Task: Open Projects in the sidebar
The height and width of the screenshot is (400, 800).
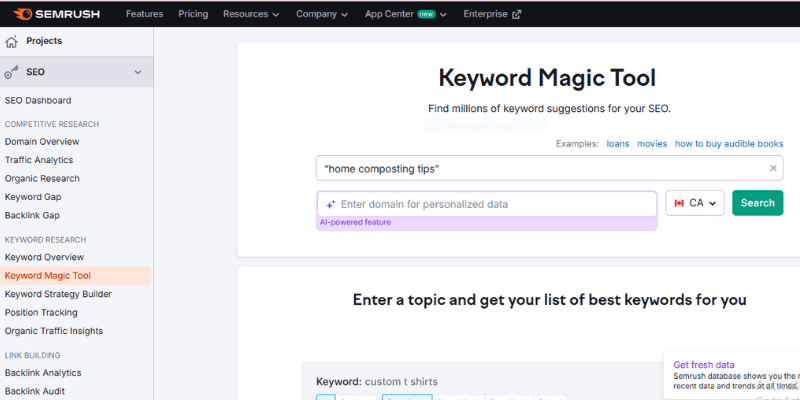Action: [44, 41]
